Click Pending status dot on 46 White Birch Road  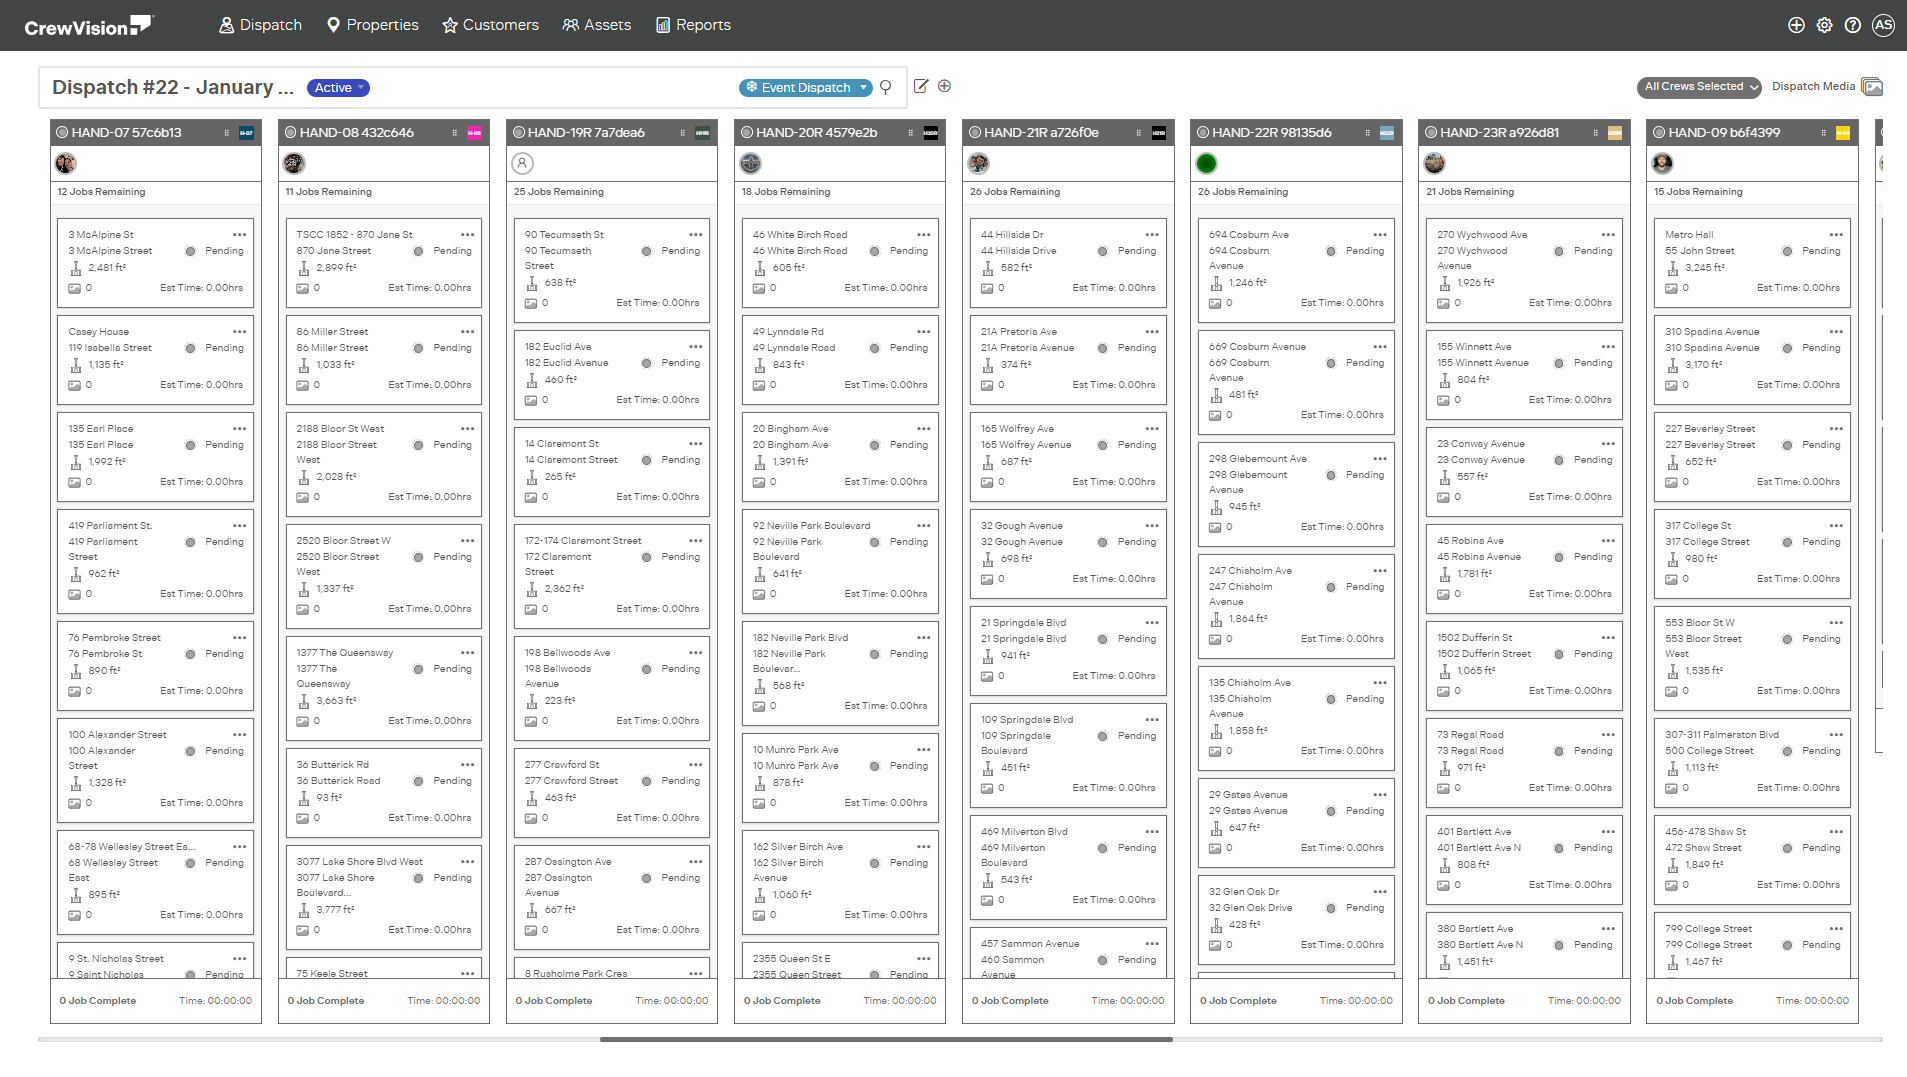coord(874,251)
